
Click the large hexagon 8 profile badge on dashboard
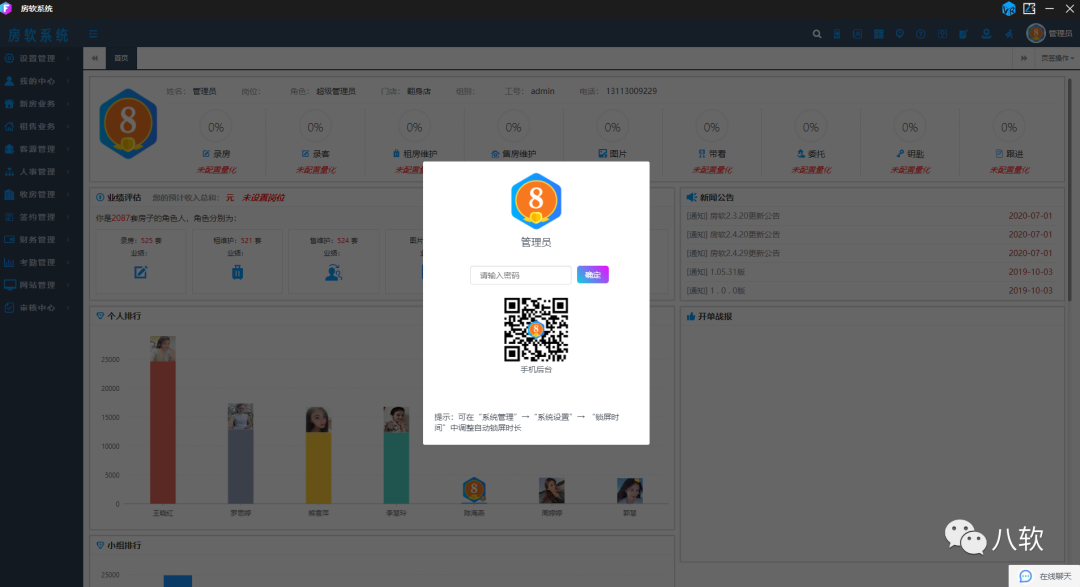(128, 124)
